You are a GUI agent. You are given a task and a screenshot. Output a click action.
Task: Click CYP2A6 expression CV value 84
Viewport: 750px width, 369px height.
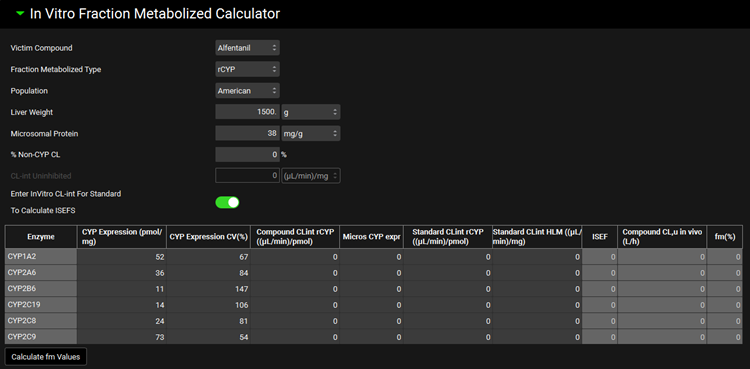click(x=209, y=273)
